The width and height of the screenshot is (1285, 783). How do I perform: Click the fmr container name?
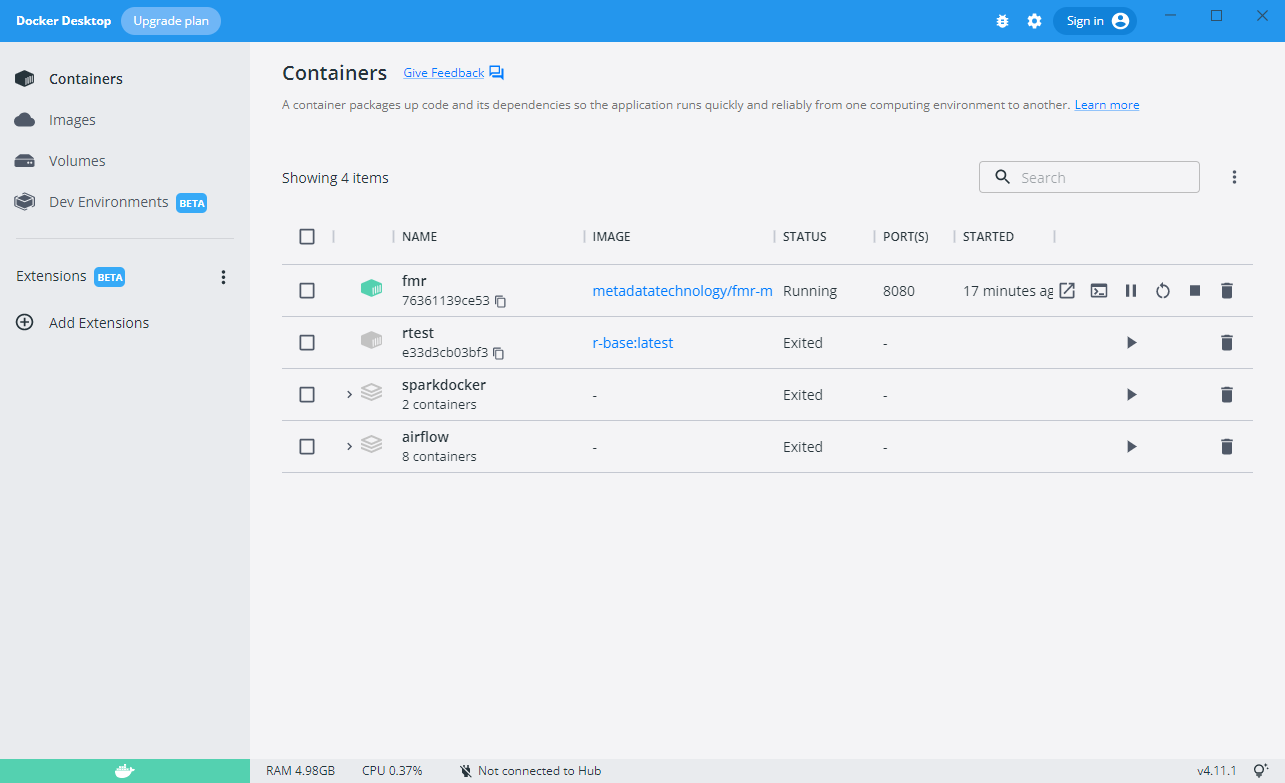(x=414, y=281)
